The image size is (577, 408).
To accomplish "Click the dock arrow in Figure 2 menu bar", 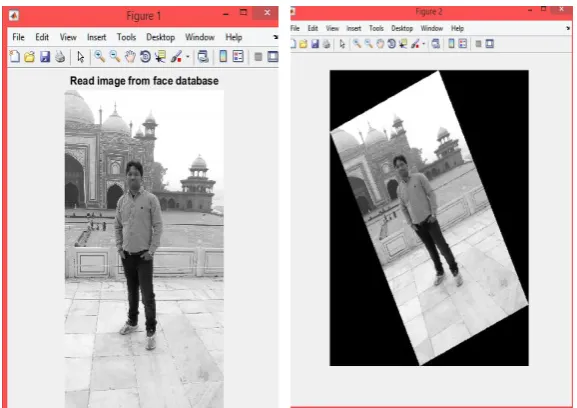I will [x=568, y=28].
